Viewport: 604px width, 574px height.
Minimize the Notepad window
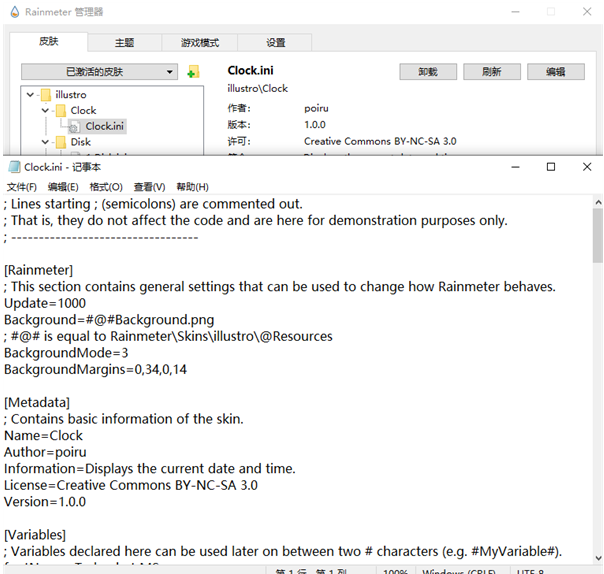pos(515,167)
